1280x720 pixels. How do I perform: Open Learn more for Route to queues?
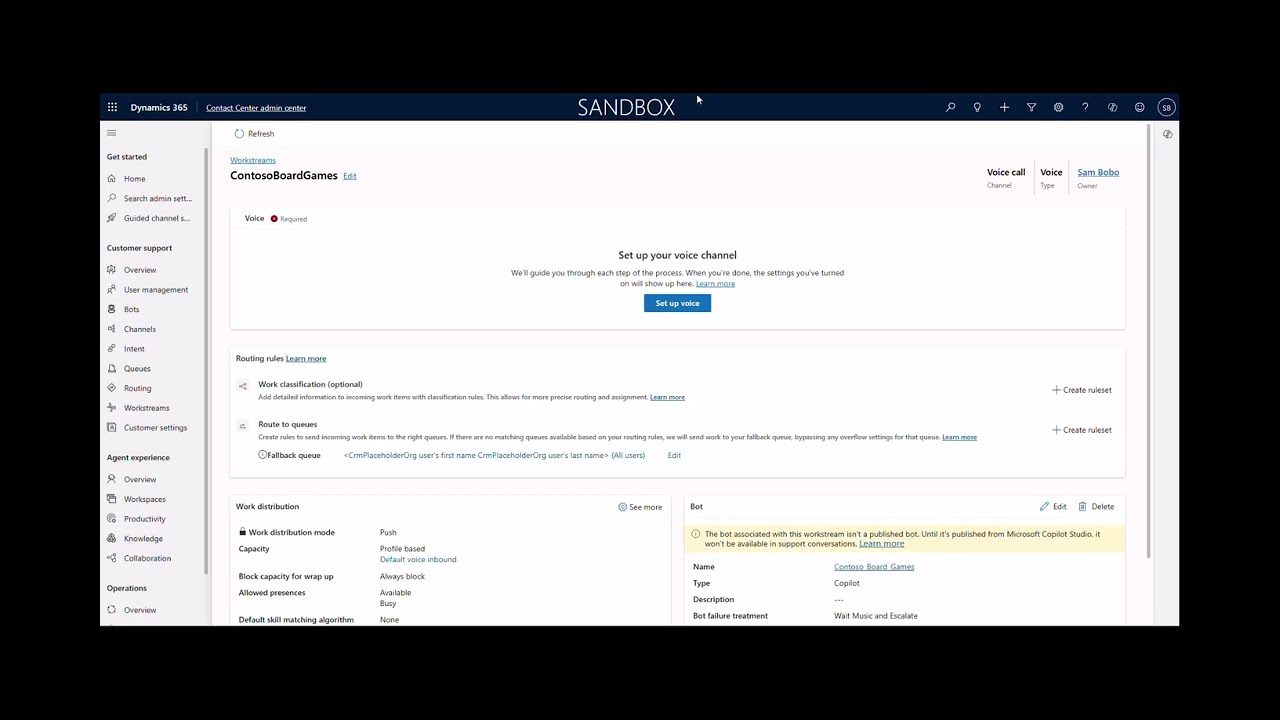click(959, 437)
